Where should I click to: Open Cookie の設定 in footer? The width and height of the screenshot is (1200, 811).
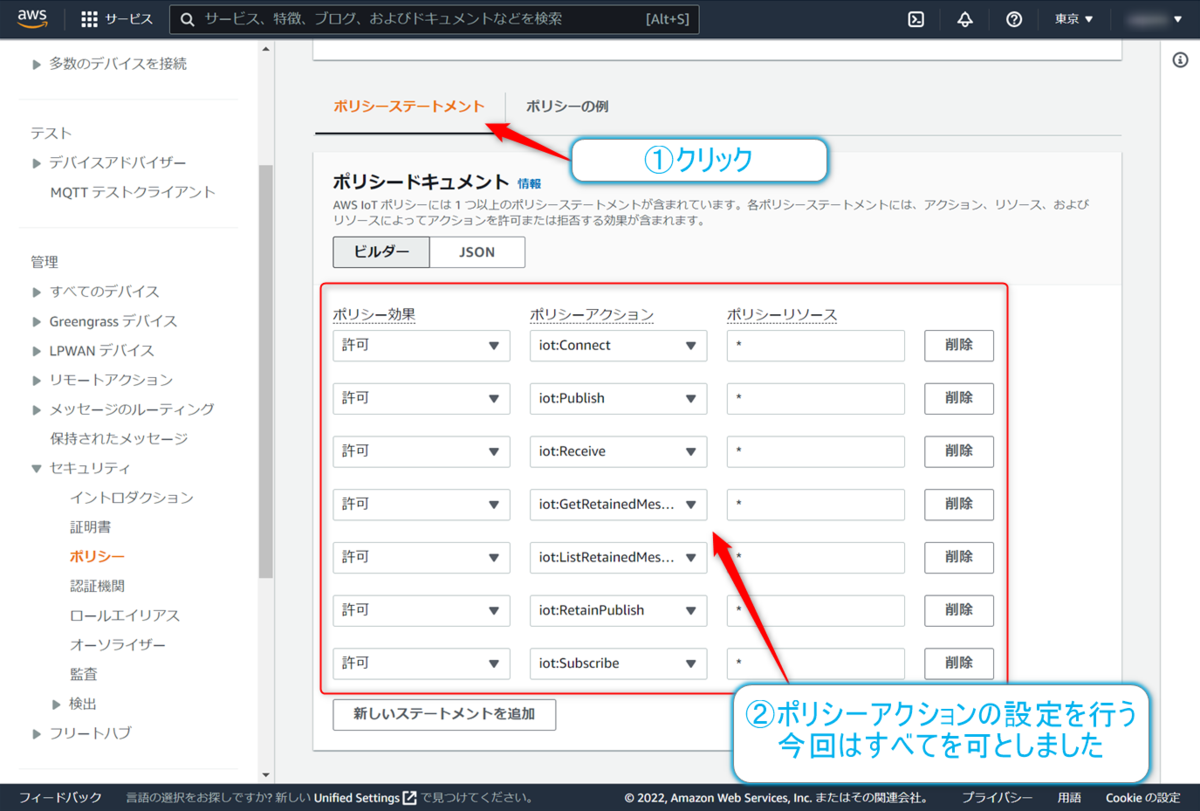(x=1143, y=798)
